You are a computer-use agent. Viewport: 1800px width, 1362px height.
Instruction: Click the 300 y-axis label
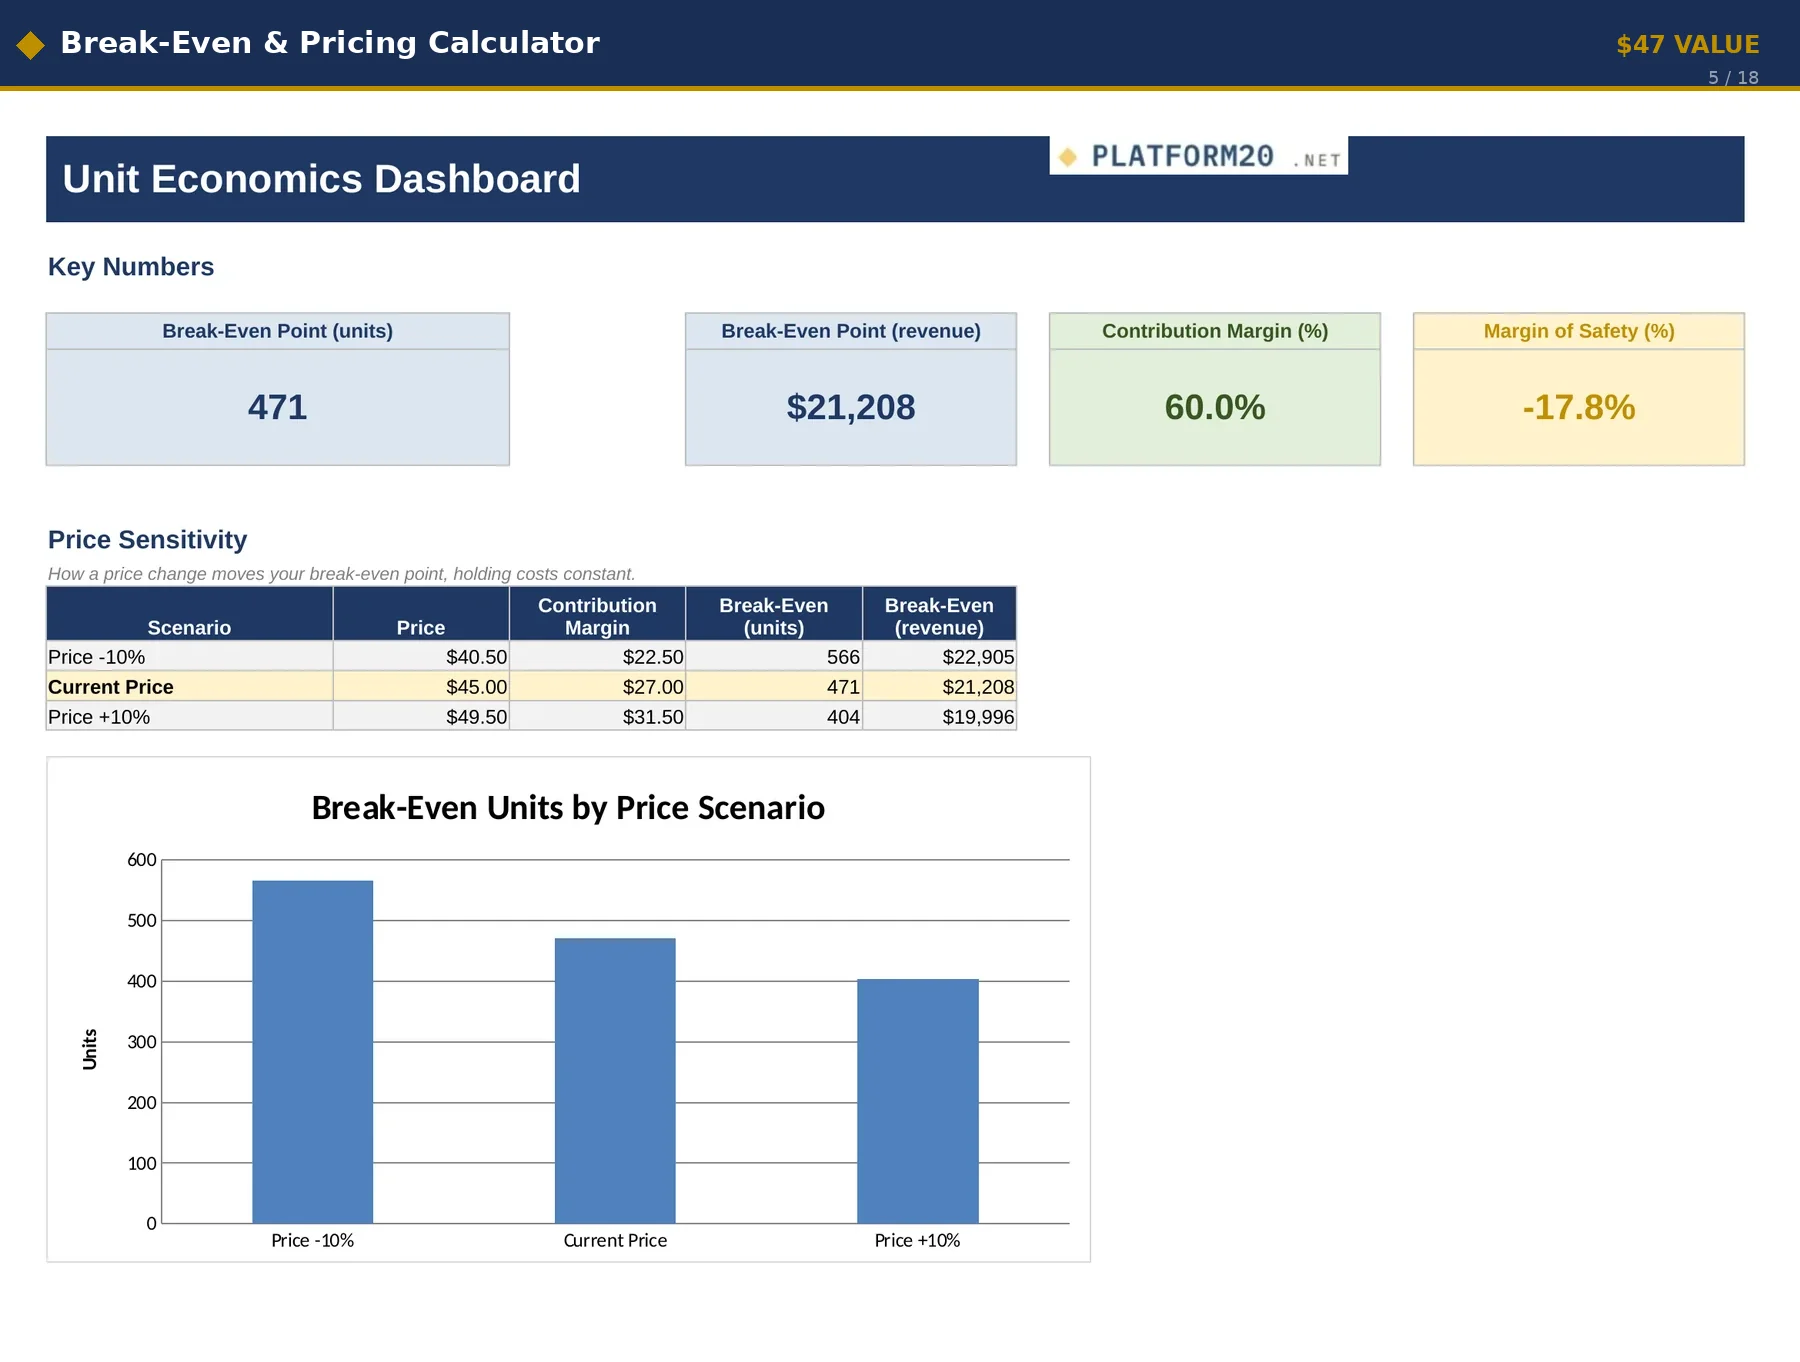pyautogui.click(x=142, y=1042)
